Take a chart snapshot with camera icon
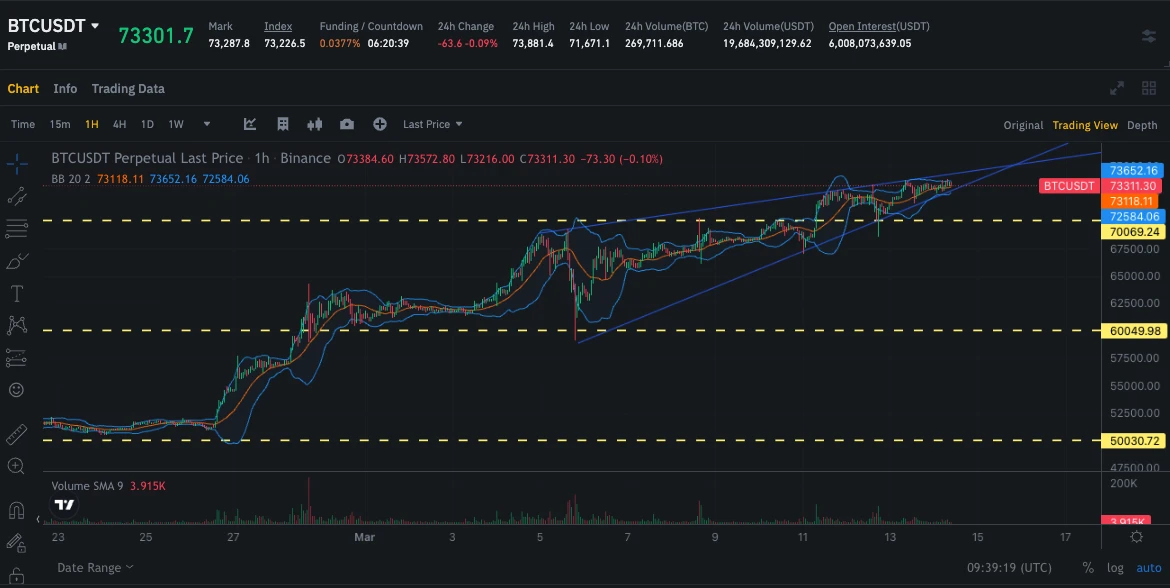 click(347, 124)
